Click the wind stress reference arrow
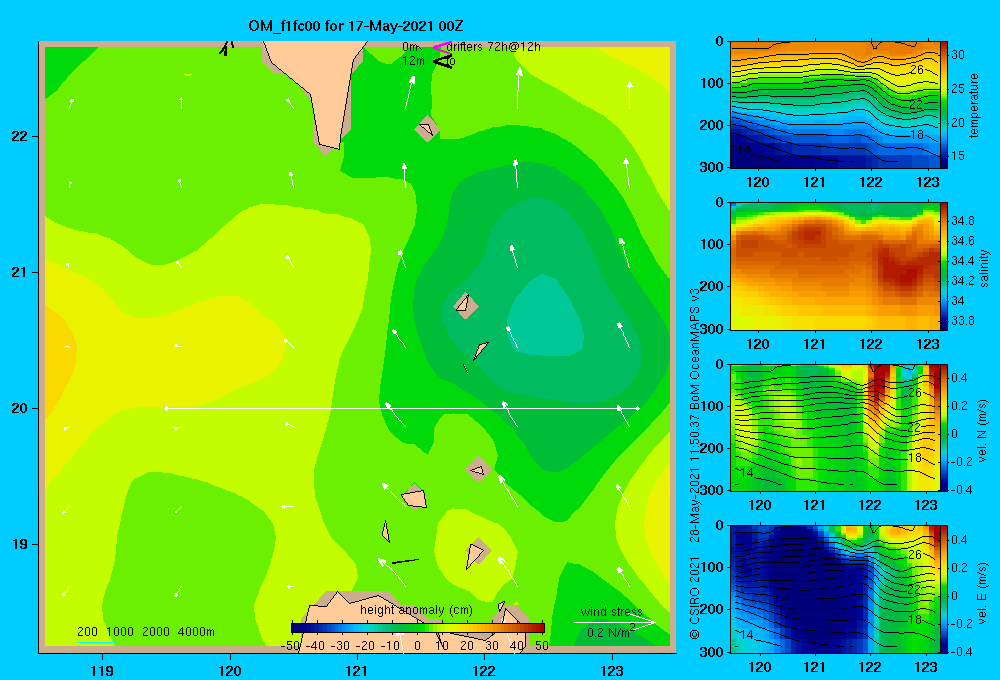 614,622
